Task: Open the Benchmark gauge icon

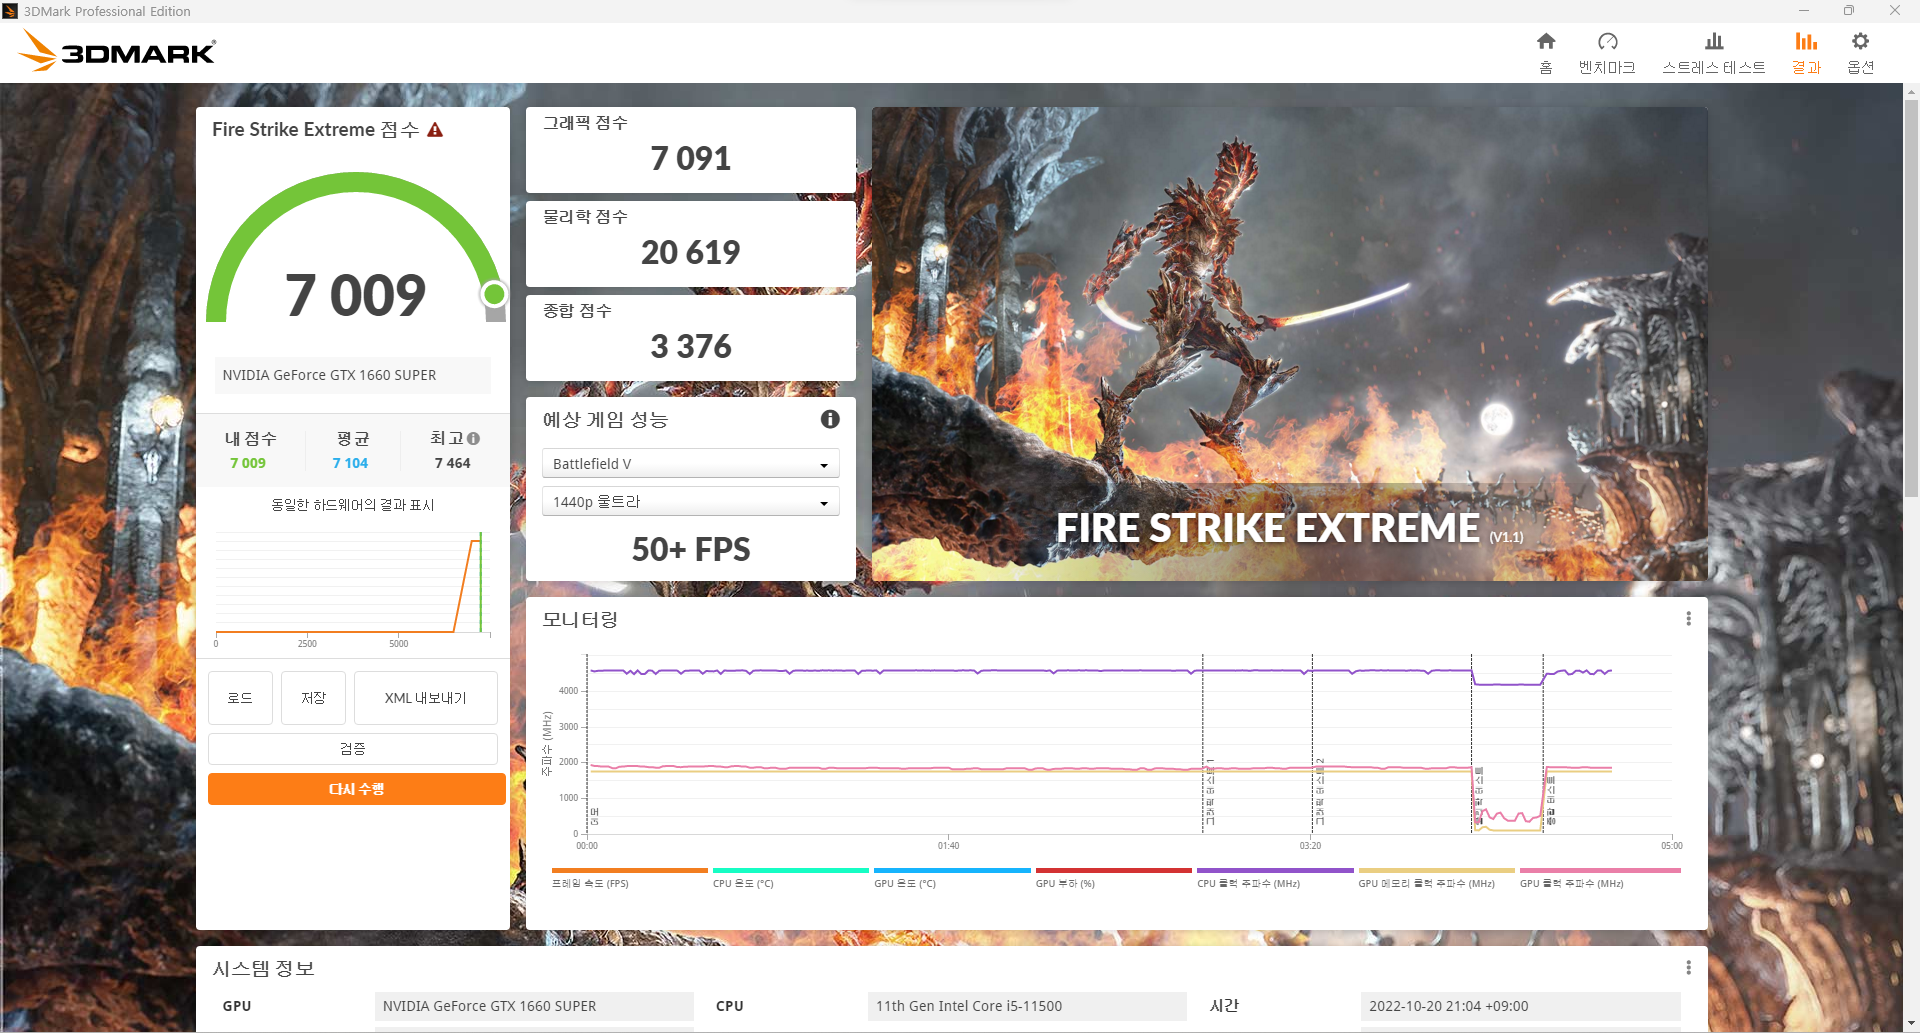Action: point(1607,41)
